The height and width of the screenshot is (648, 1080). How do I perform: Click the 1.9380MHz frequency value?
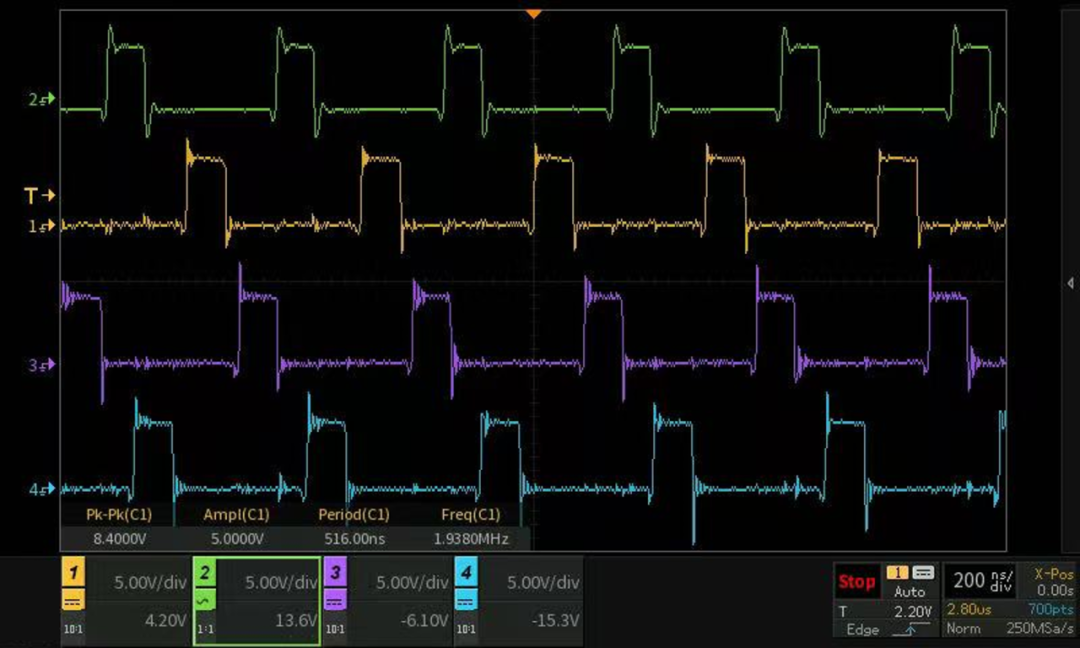[x=470, y=539]
